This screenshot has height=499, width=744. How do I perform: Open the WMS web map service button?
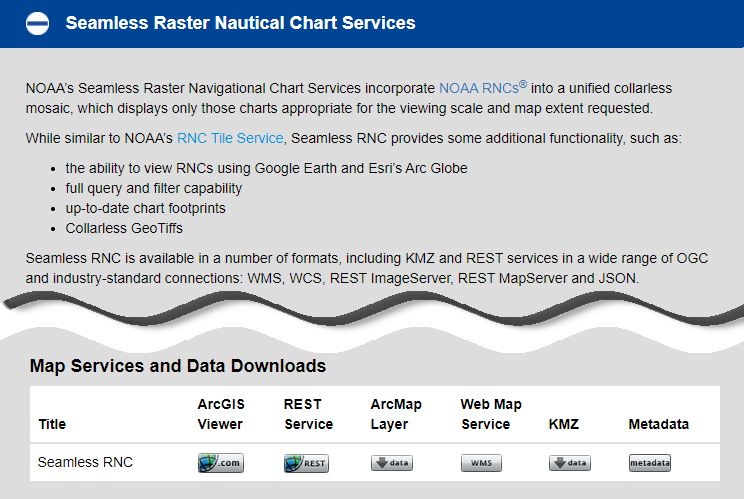(x=481, y=463)
